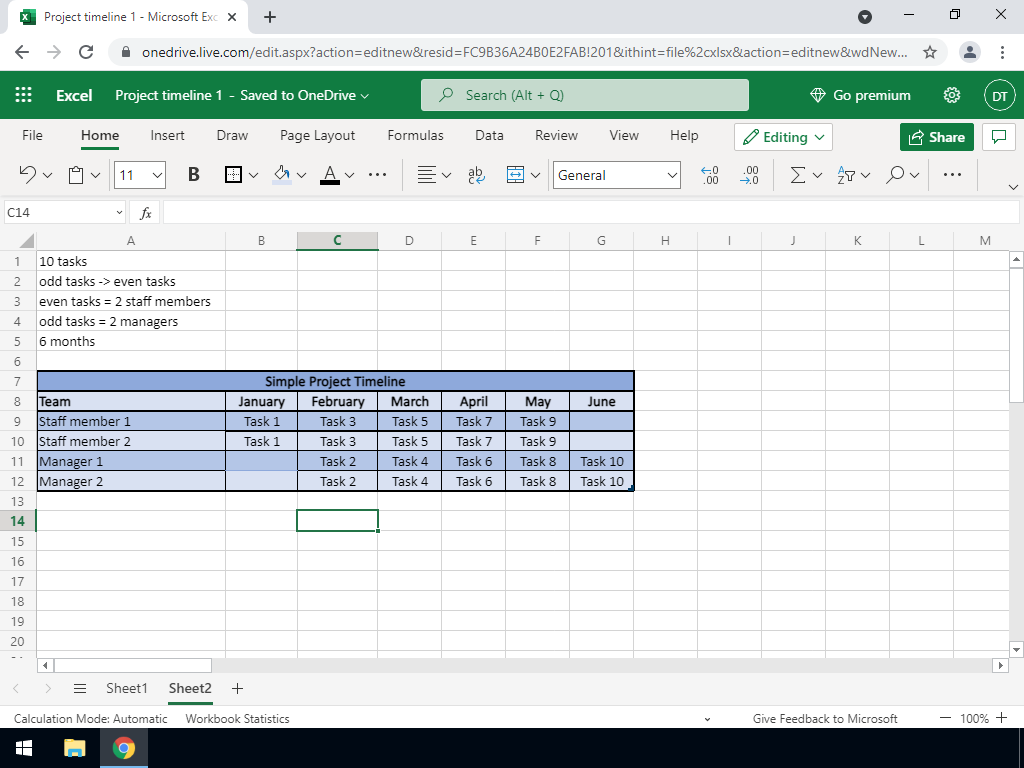The height and width of the screenshot is (768, 1024).
Task: Switch to the Data tab
Action: (489, 135)
